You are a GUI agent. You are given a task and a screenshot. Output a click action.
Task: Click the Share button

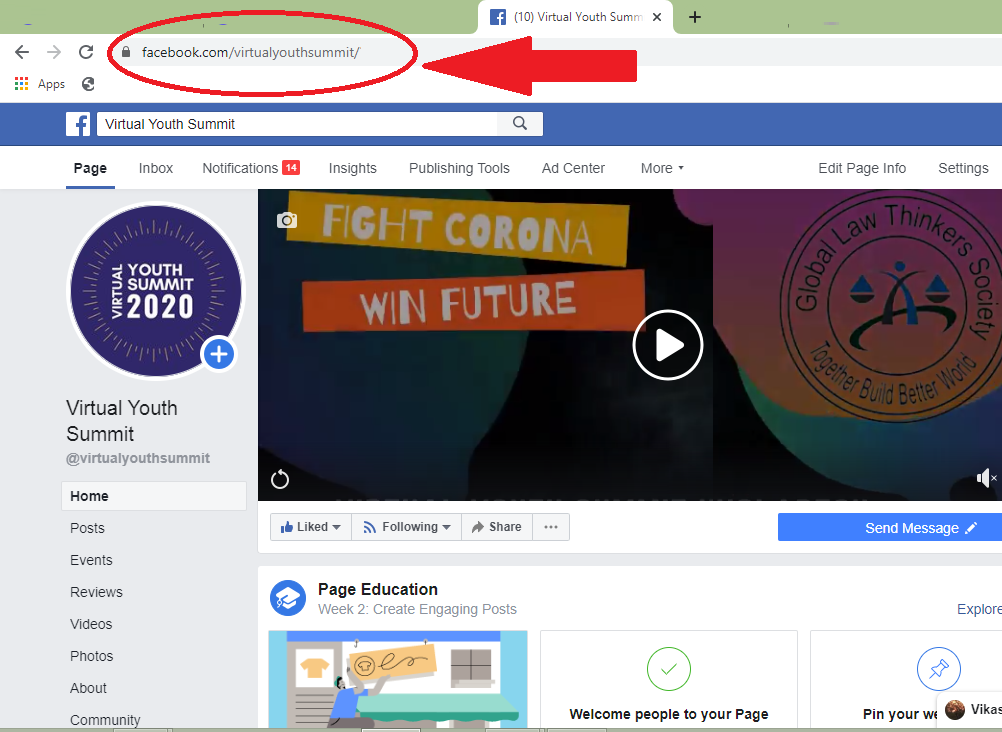coord(497,527)
